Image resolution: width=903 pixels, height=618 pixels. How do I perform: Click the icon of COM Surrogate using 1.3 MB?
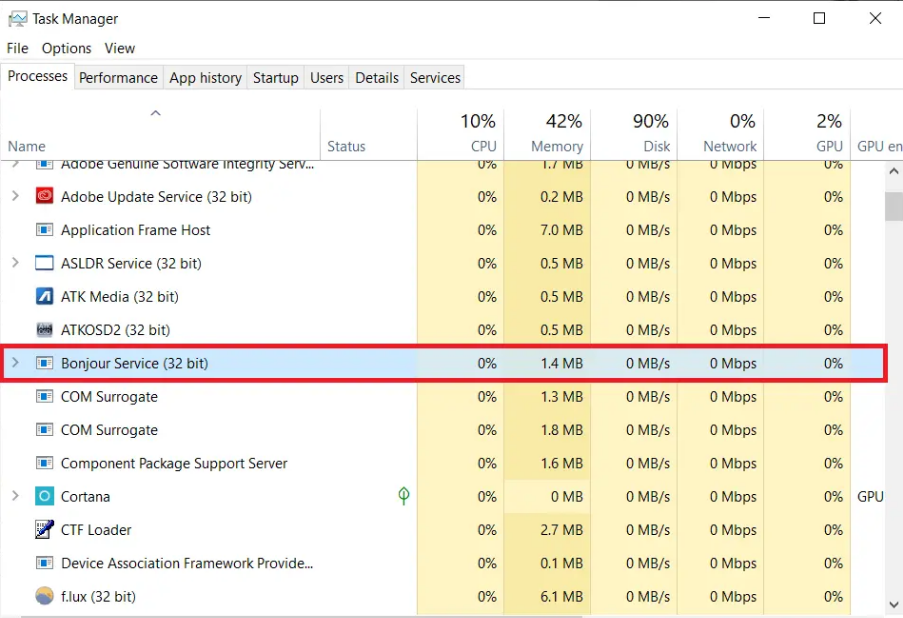pos(44,397)
